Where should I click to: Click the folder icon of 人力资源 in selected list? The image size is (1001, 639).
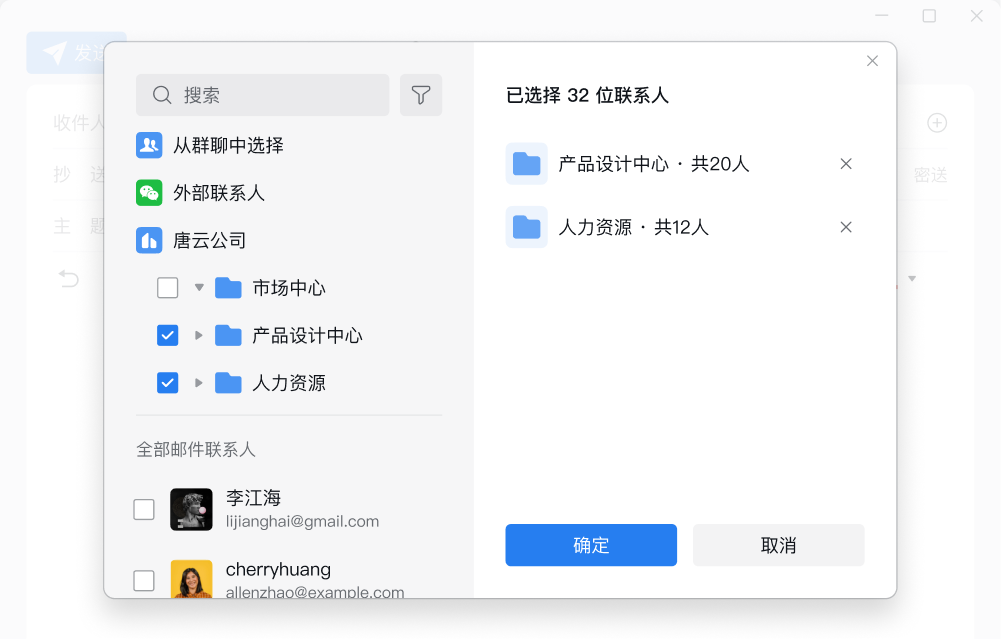(526, 227)
